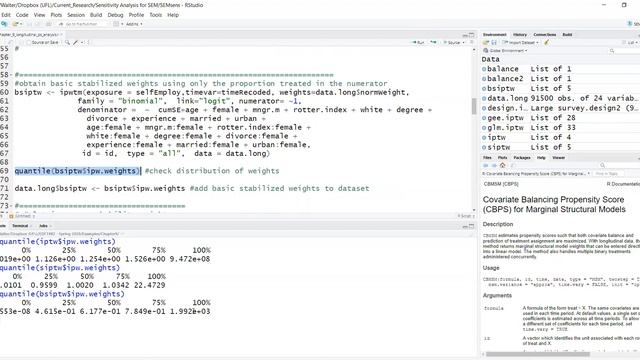Open the Session menu

(76, 15)
